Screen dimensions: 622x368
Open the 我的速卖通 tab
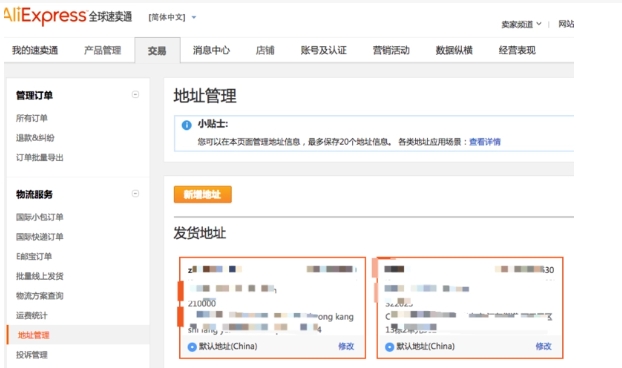(x=35, y=50)
